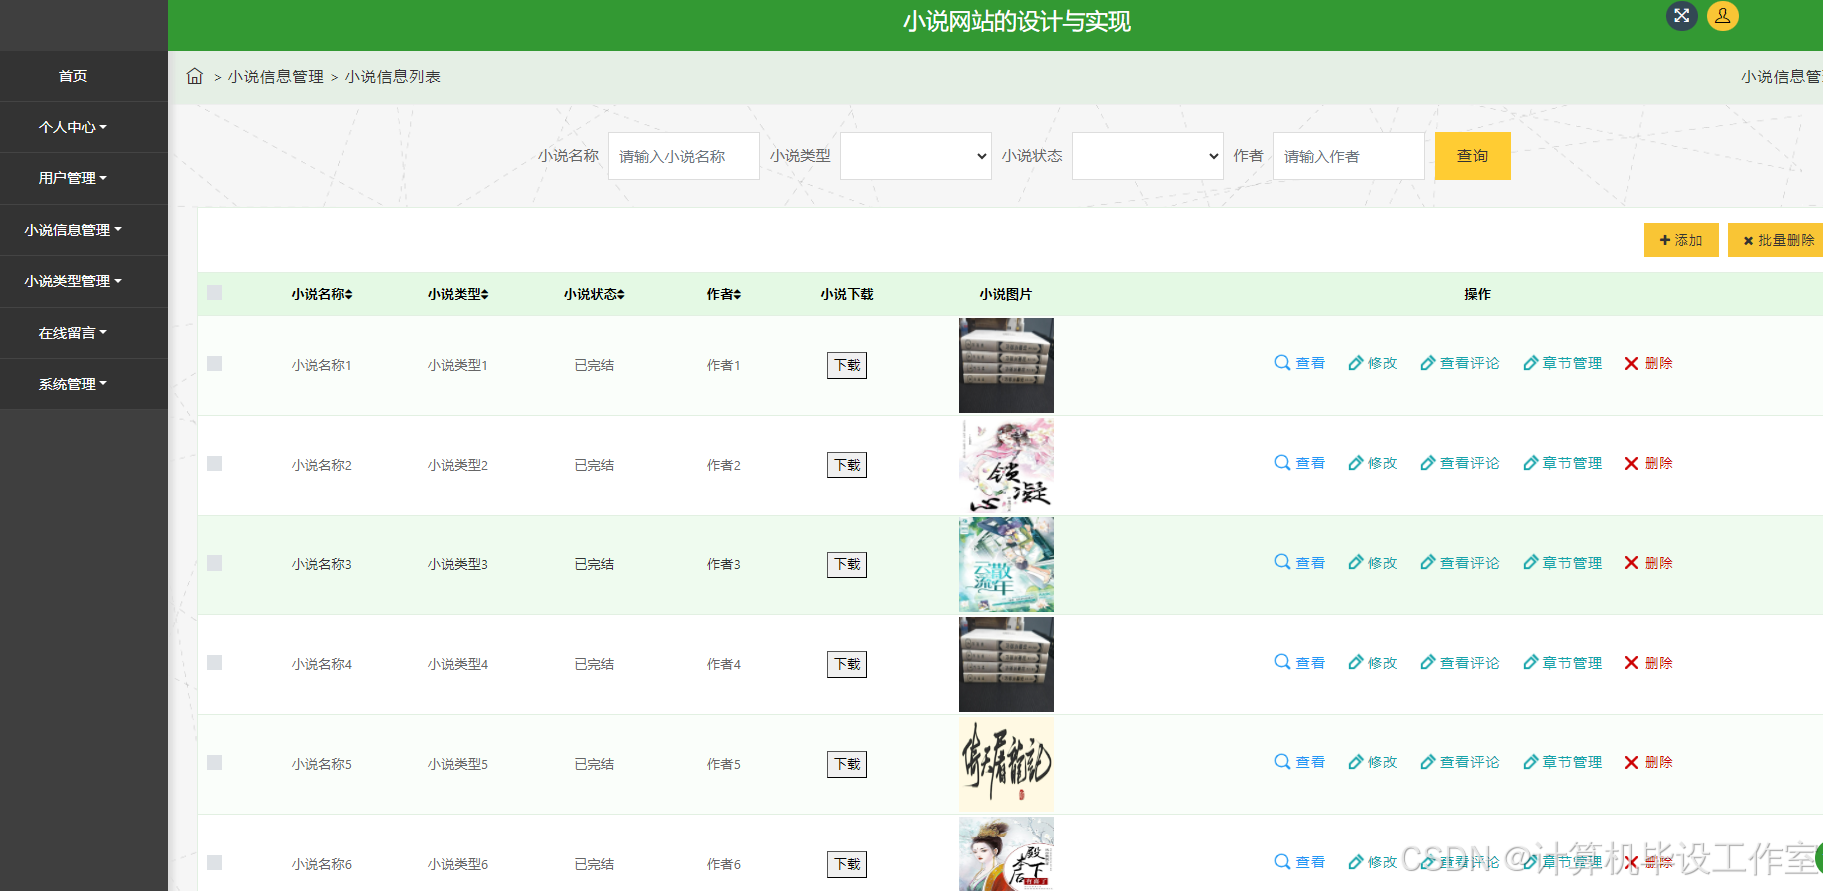Open the 小说状态 filter dropdown

pyautogui.click(x=1148, y=156)
